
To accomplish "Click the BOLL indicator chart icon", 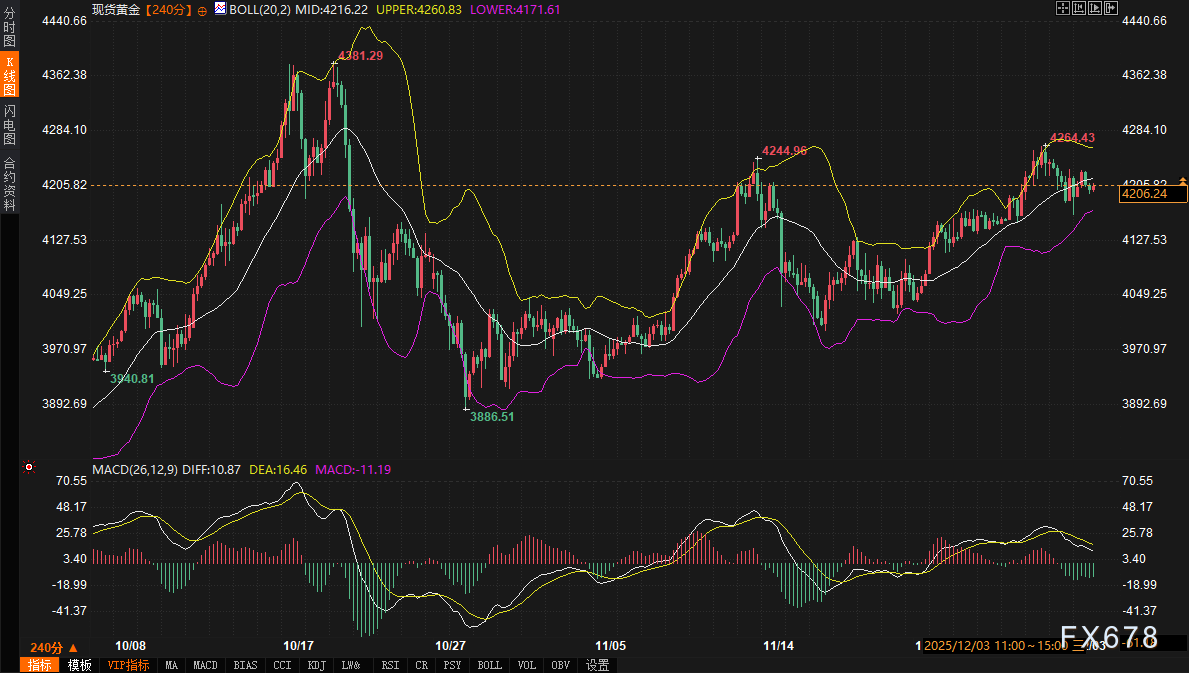I will (x=219, y=8).
